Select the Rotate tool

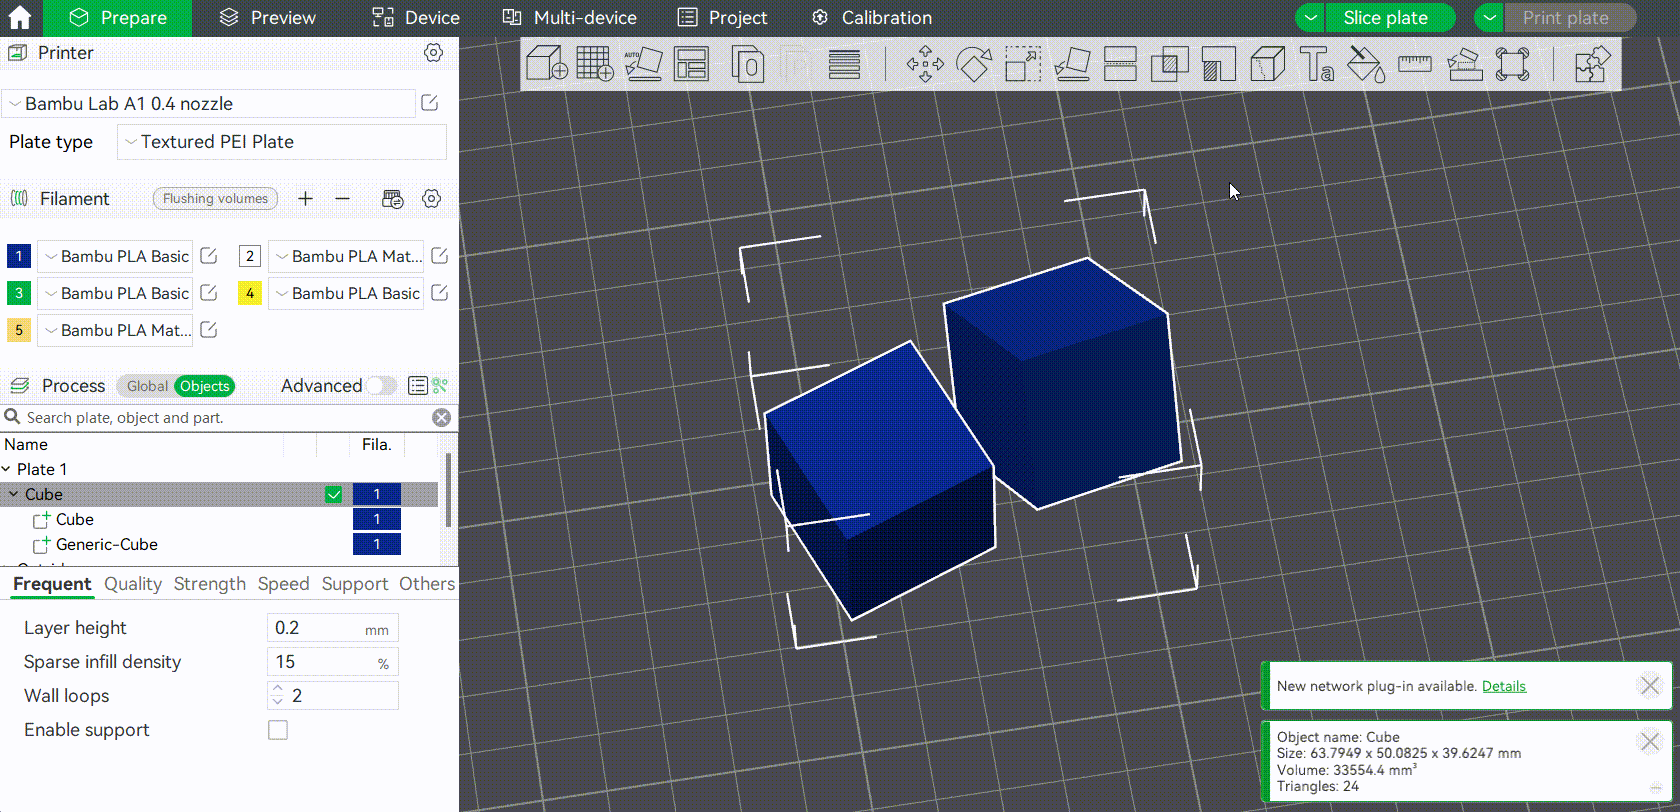[974, 64]
